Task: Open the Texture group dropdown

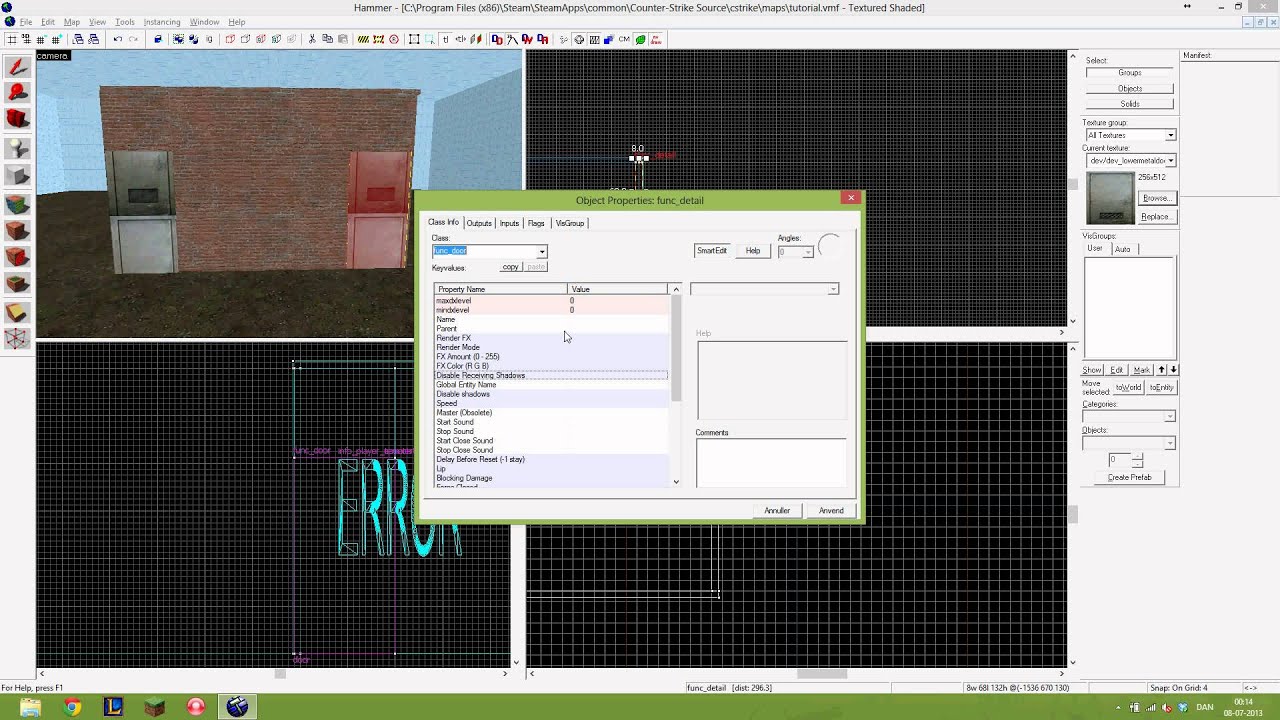Action: click(x=1171, y=135)
